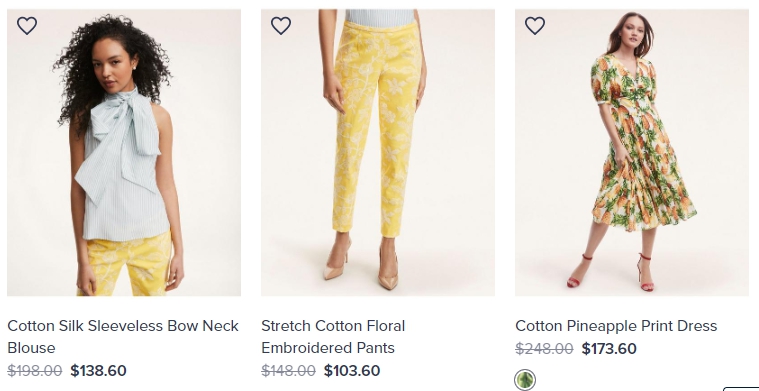Open the pineapple print dress product photo
This screenshot has height=391, width=759.
pos(632,152)
